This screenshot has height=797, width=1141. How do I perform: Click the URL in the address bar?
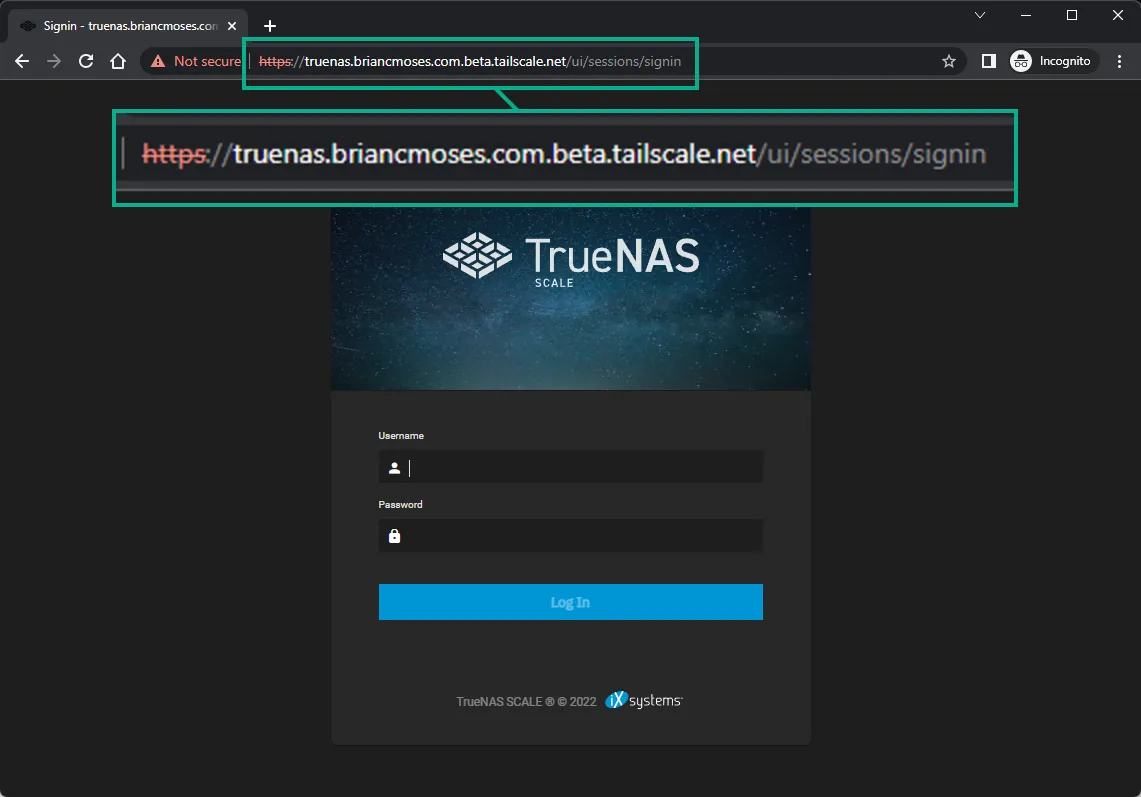[x=470, y=61]
